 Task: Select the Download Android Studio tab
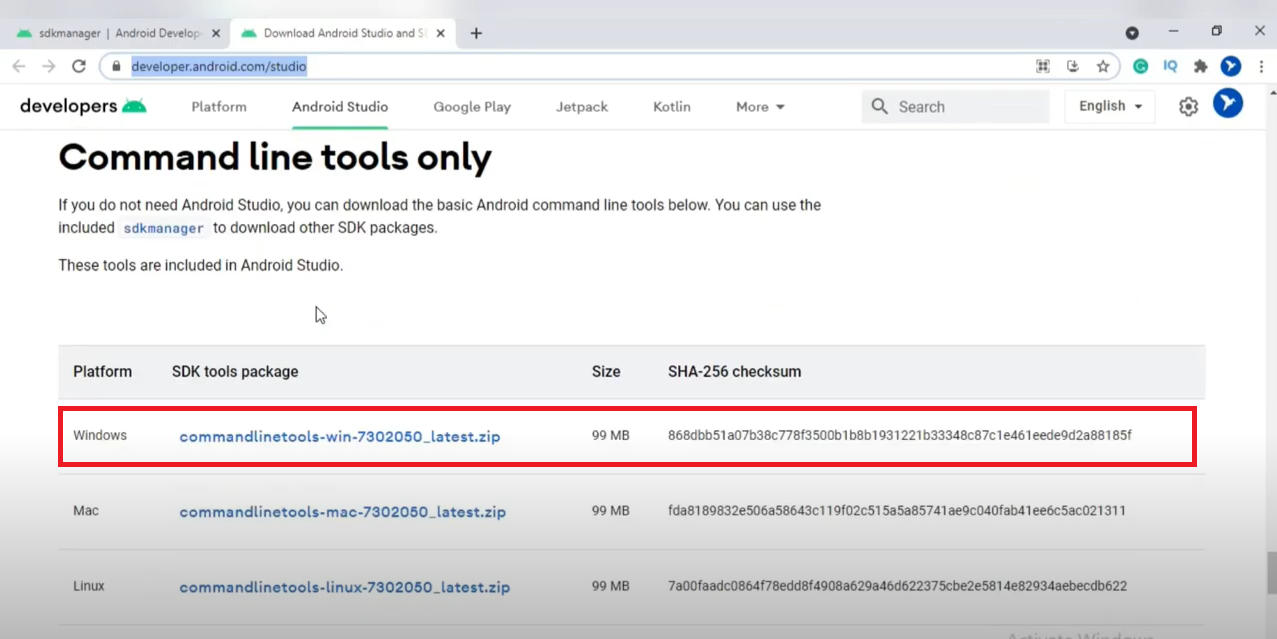click(343, 33)
